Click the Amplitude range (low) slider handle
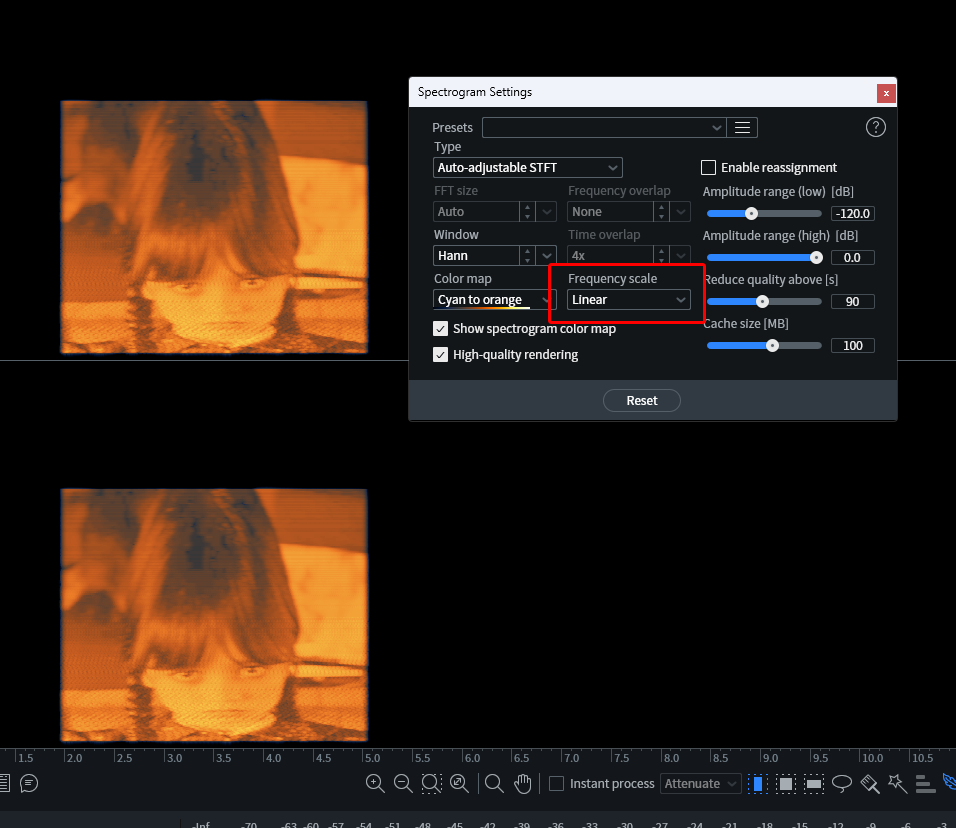The image size is (956, 828). 751,213
